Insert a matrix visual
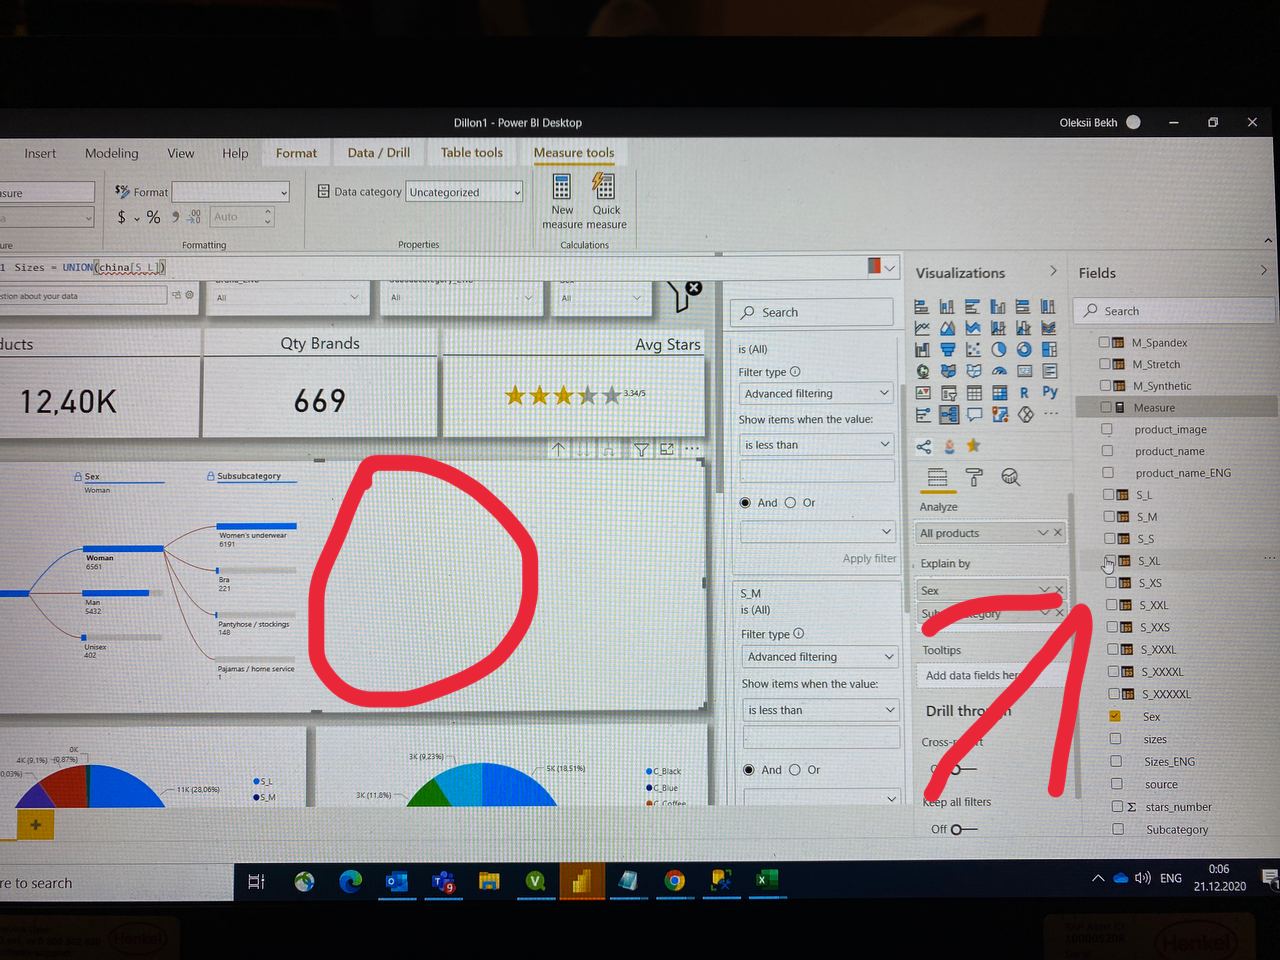The height and width of the screenshot is (960, 1280). click(x=998, y=392)
